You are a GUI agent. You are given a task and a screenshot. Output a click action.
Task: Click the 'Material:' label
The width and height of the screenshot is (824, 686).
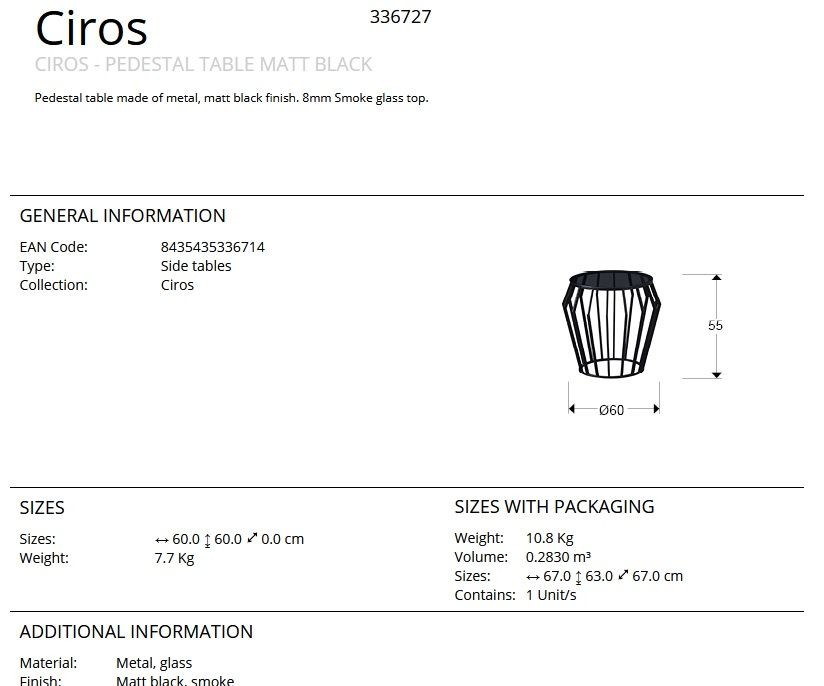(x=48, y=663)
